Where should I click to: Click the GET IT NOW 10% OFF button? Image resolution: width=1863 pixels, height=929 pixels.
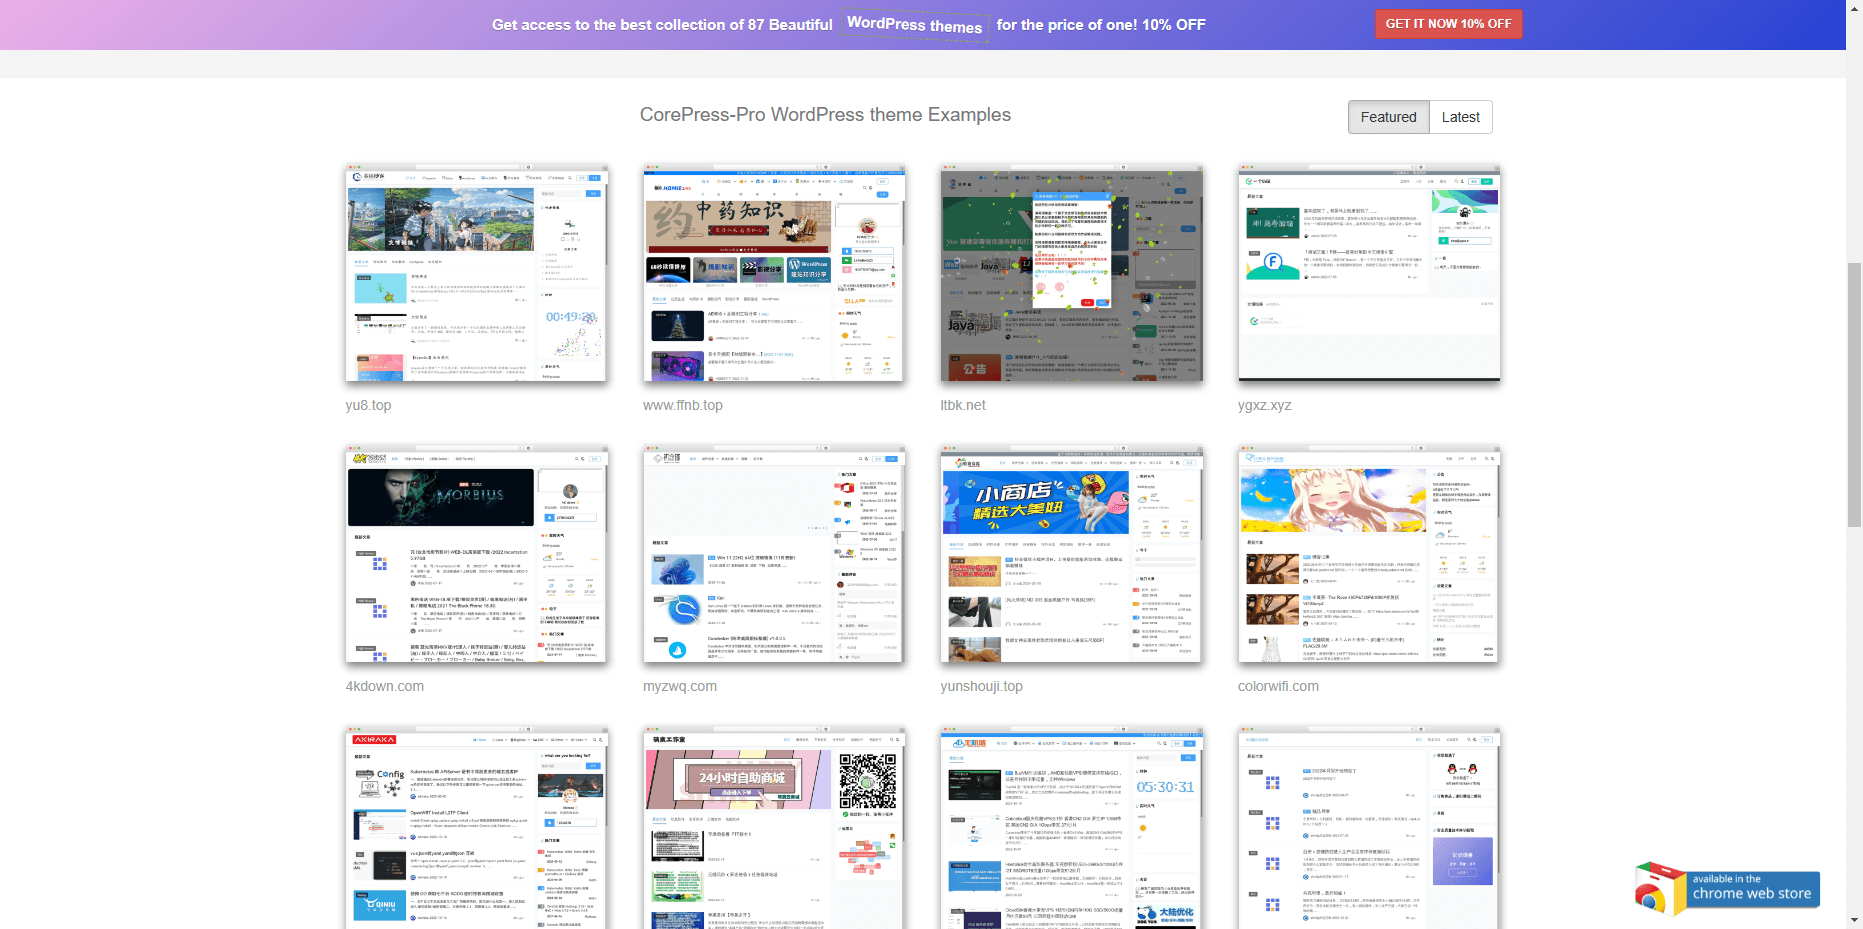click(x=1448, y=24)
